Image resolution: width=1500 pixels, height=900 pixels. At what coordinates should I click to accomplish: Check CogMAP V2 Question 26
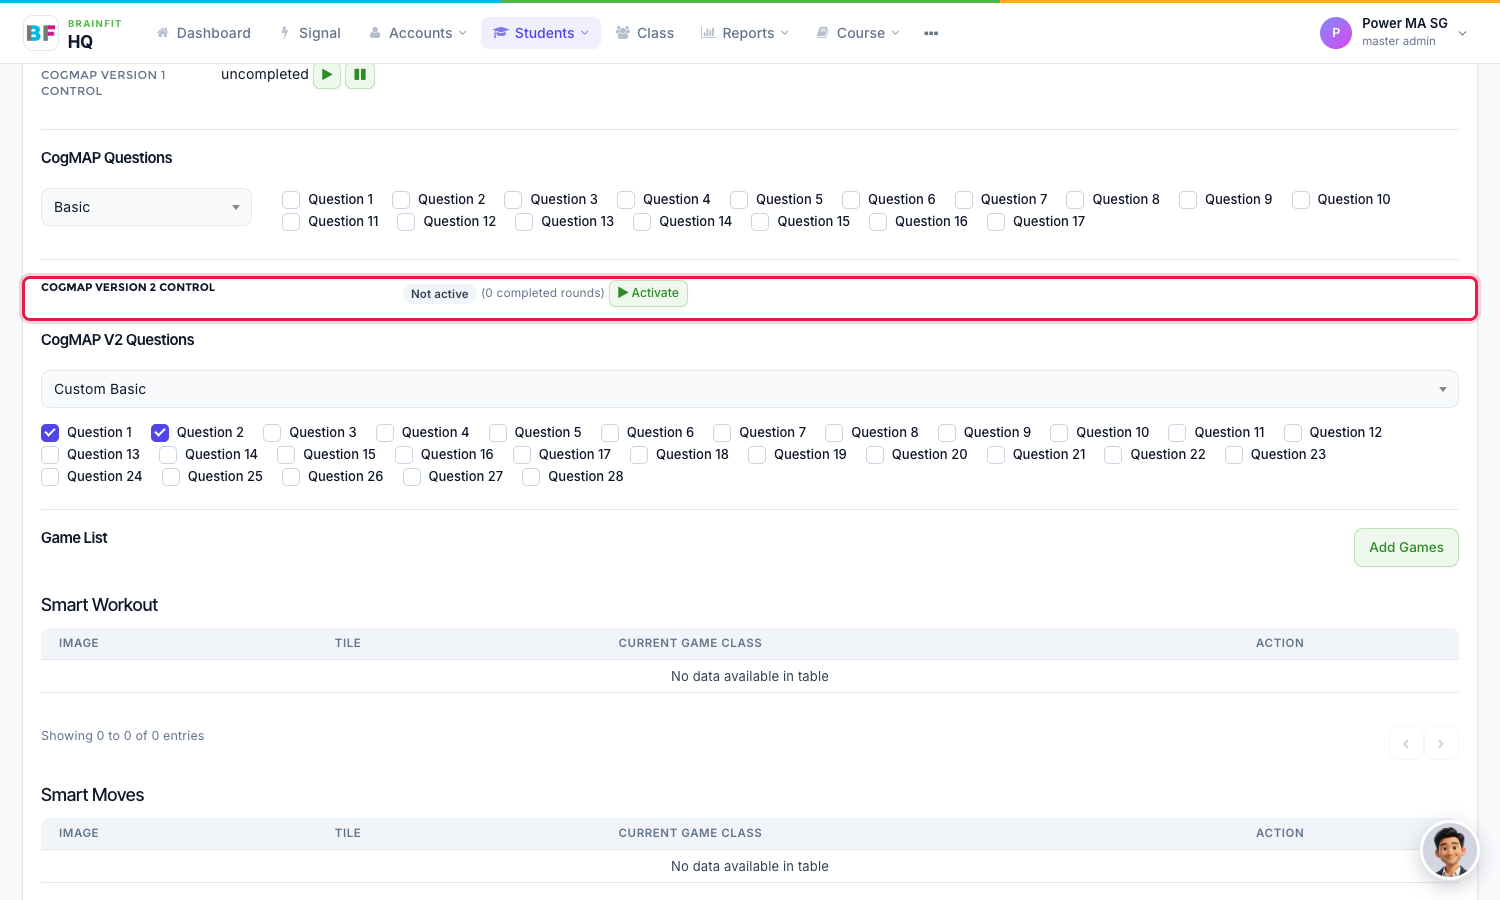[291, 477]
